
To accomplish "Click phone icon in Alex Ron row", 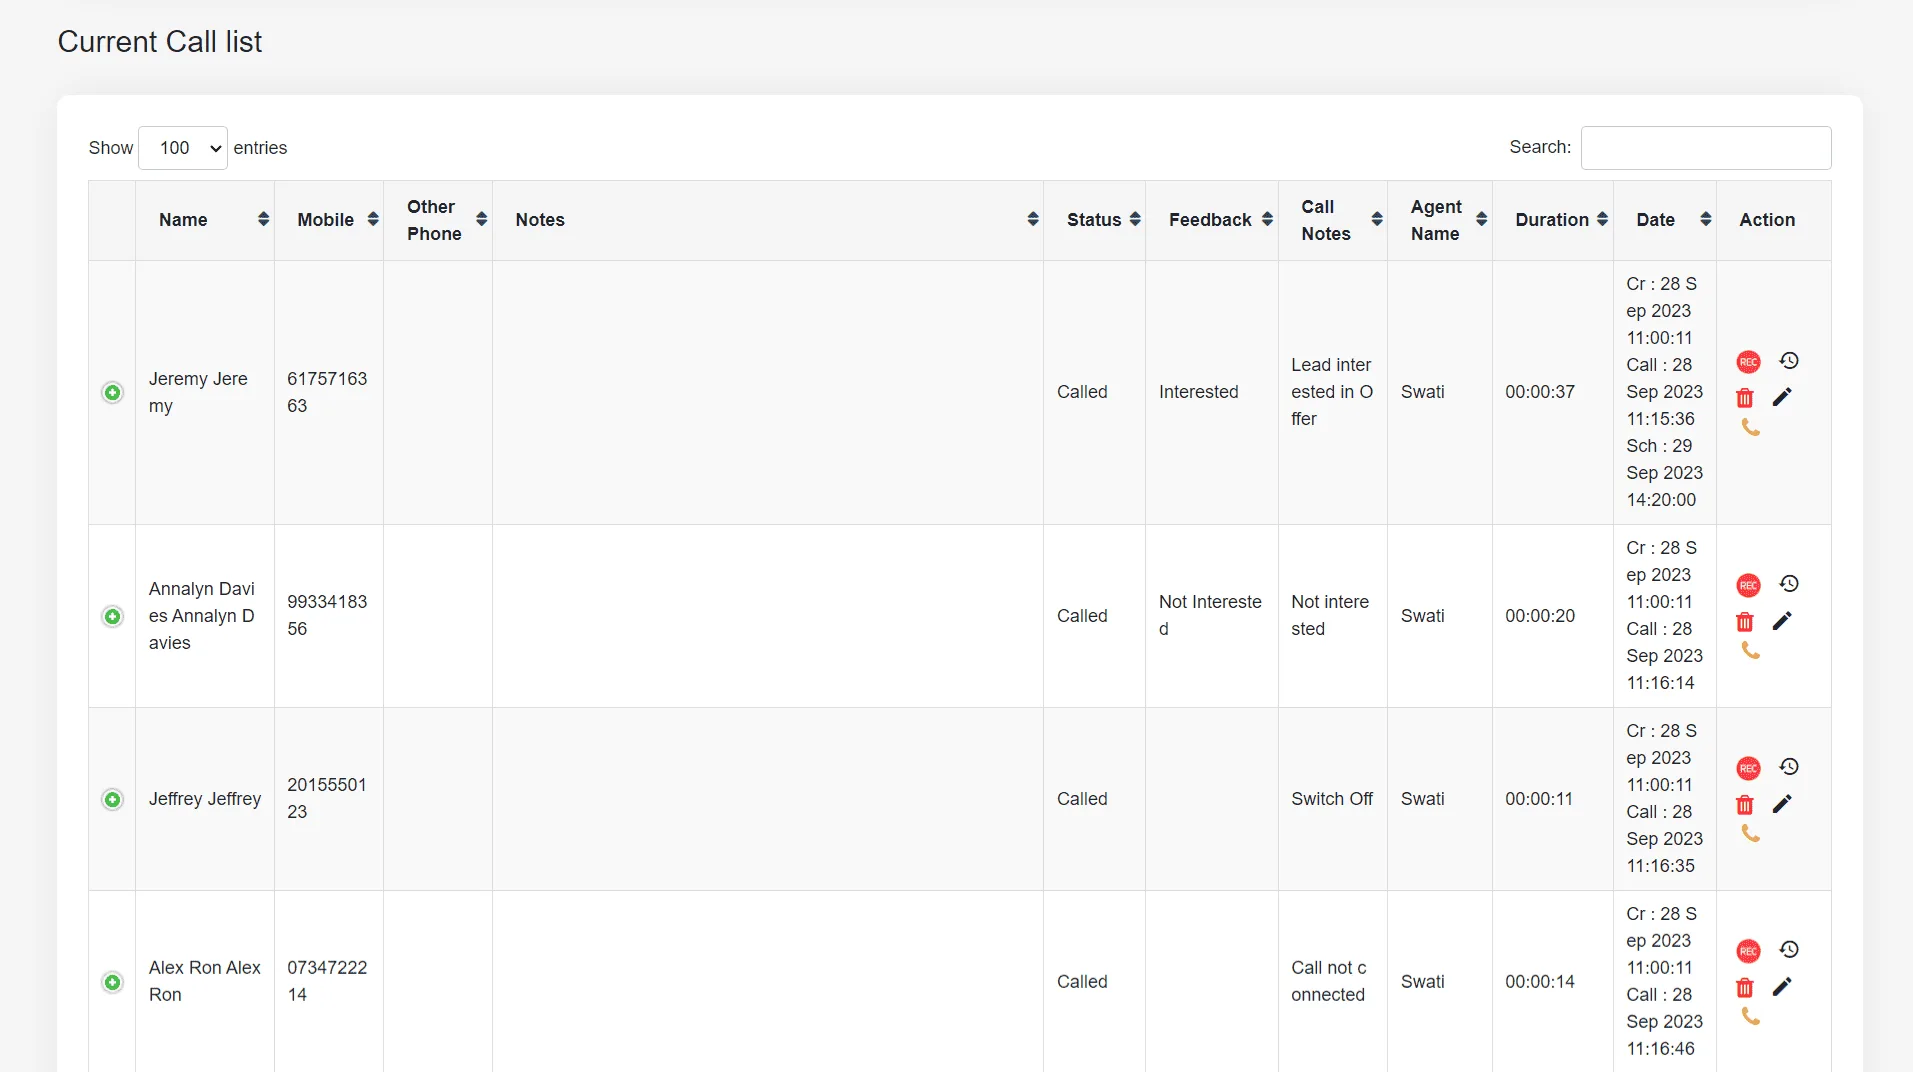I will point(1750,1017).
